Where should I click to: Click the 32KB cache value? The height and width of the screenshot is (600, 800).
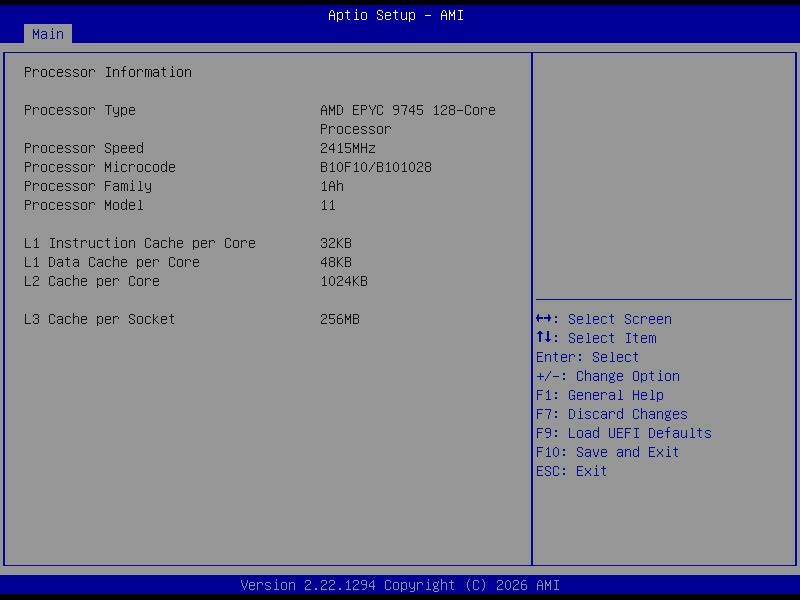tap(336, 243)
